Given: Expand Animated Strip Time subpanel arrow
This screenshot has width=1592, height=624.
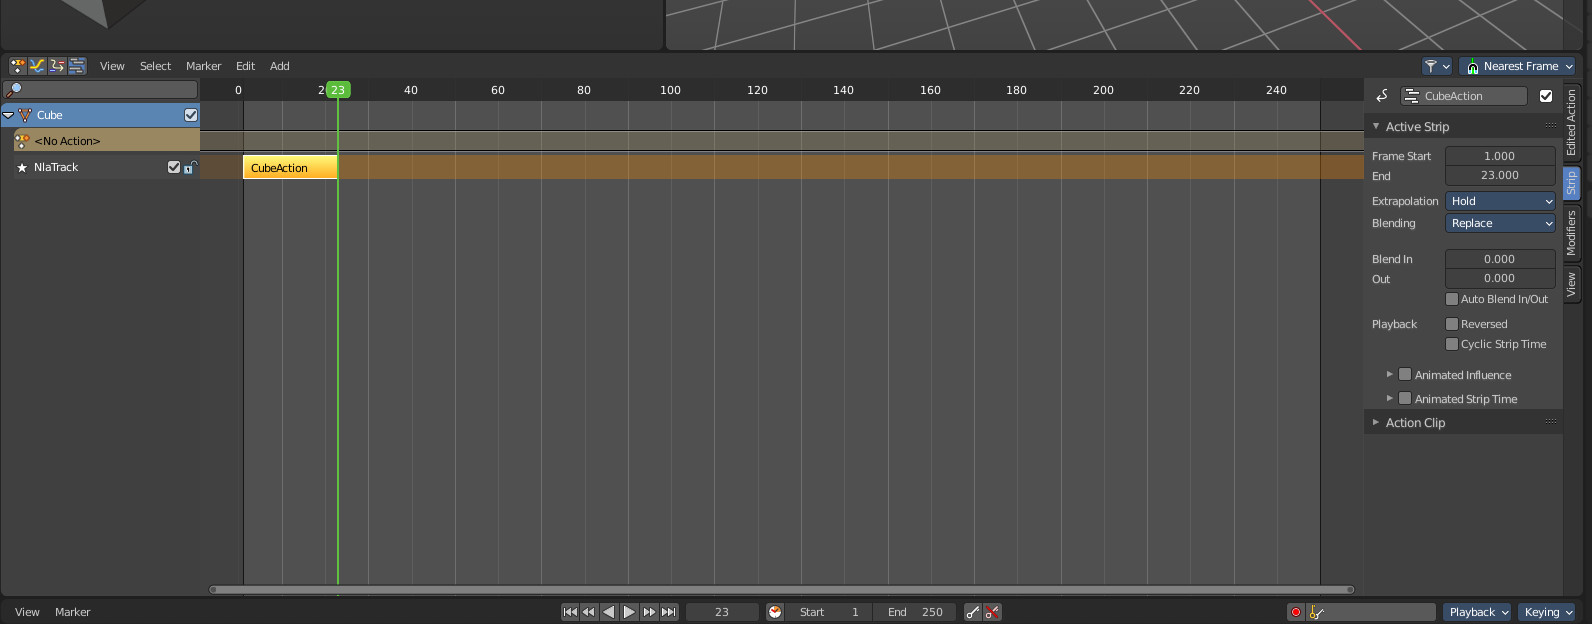Looking at the screenshot, I should coord(1389,398).
